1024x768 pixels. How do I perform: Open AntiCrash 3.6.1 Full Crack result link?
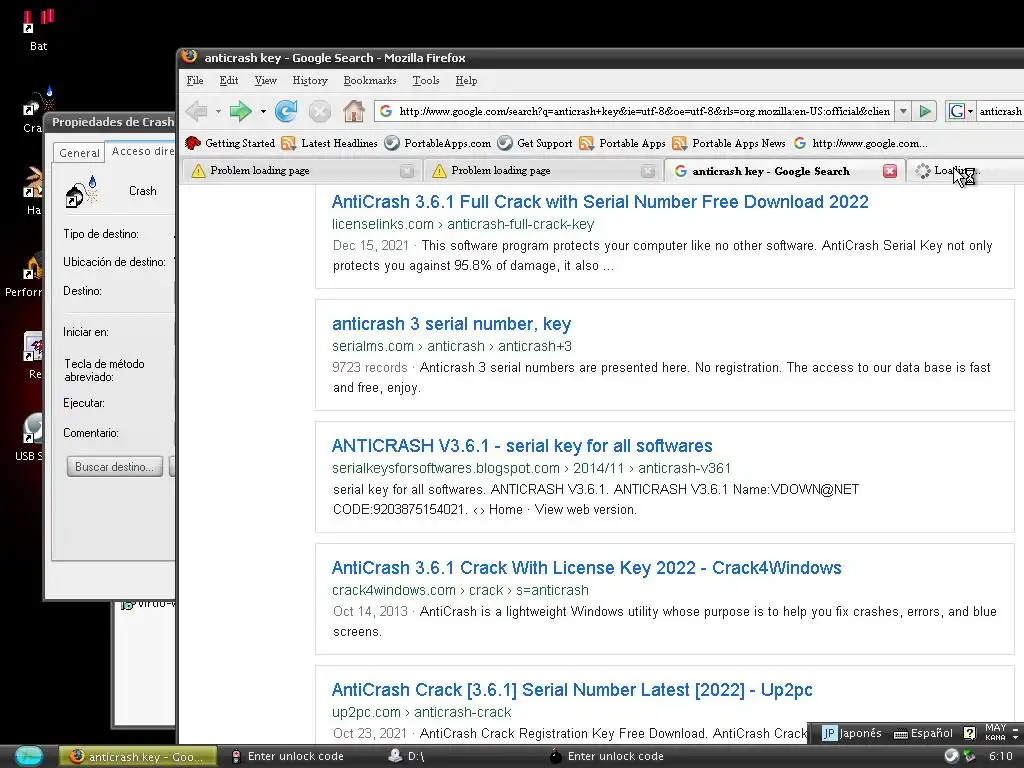coord(600,202)
